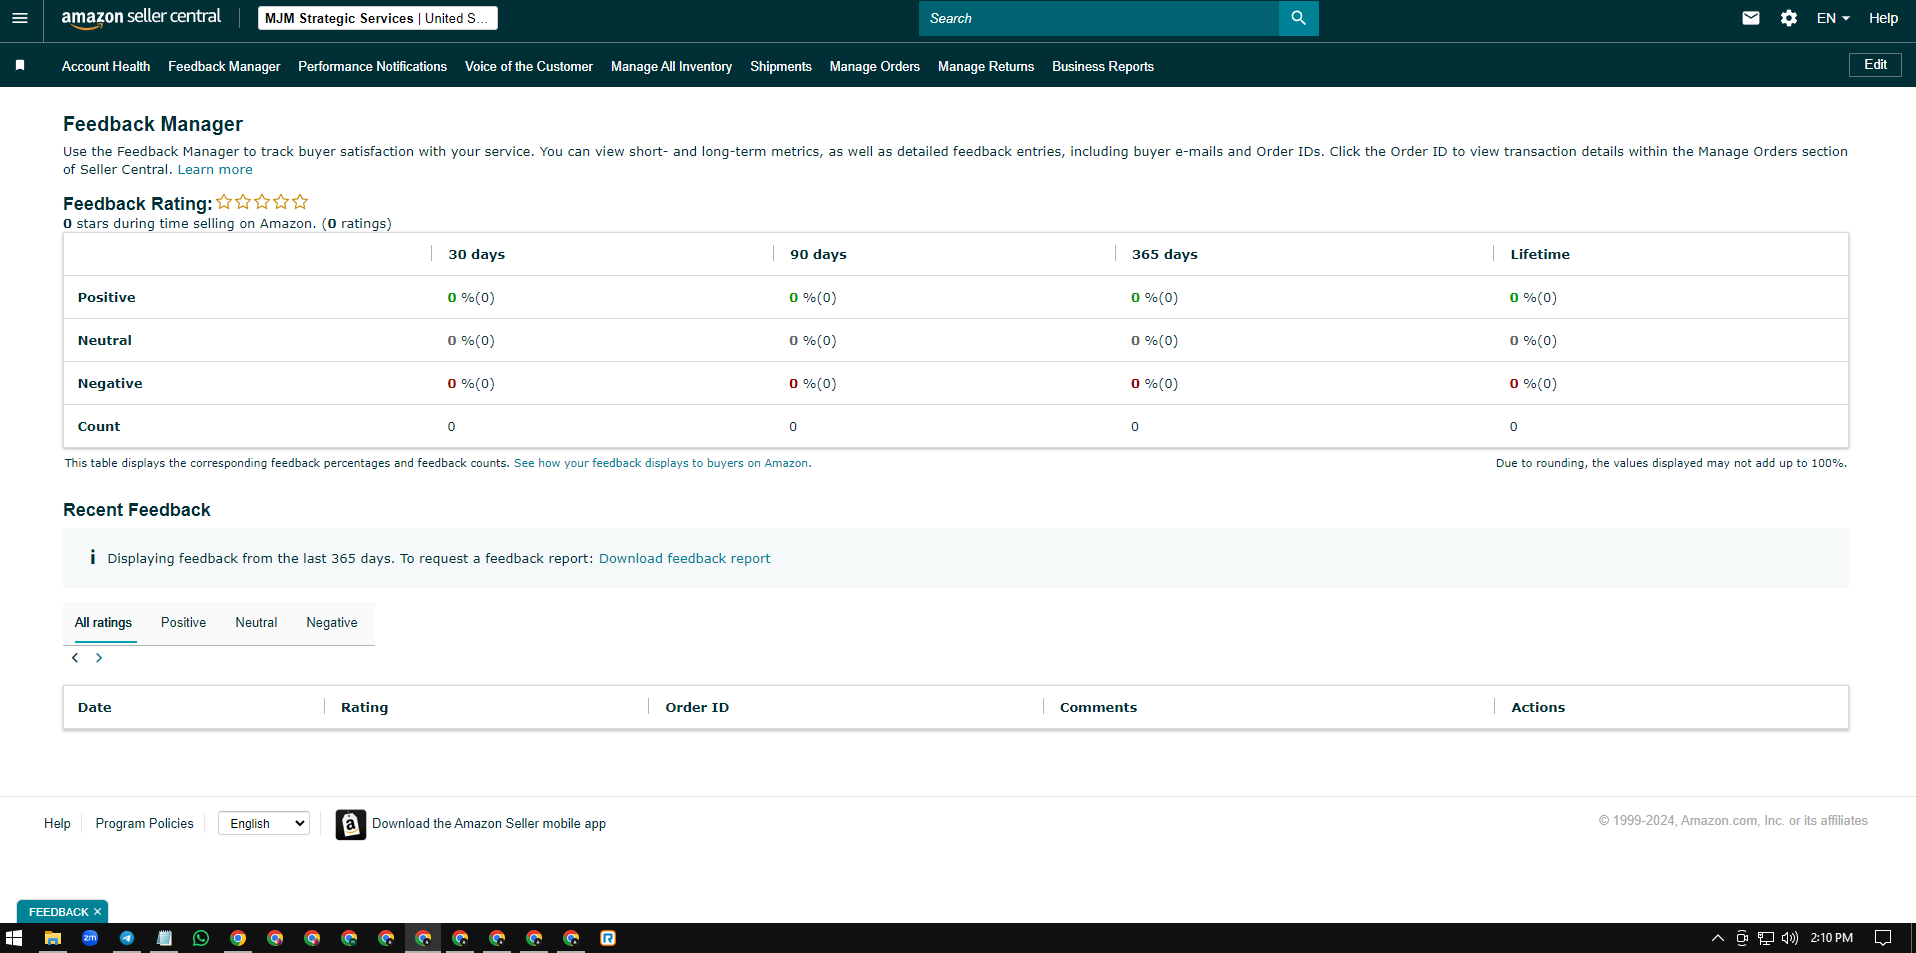Image resolution: width=1916 pixels, height=953 pixels.
Task: Open the Amazon Seller mobile app icon
Action: click(350, 824)
